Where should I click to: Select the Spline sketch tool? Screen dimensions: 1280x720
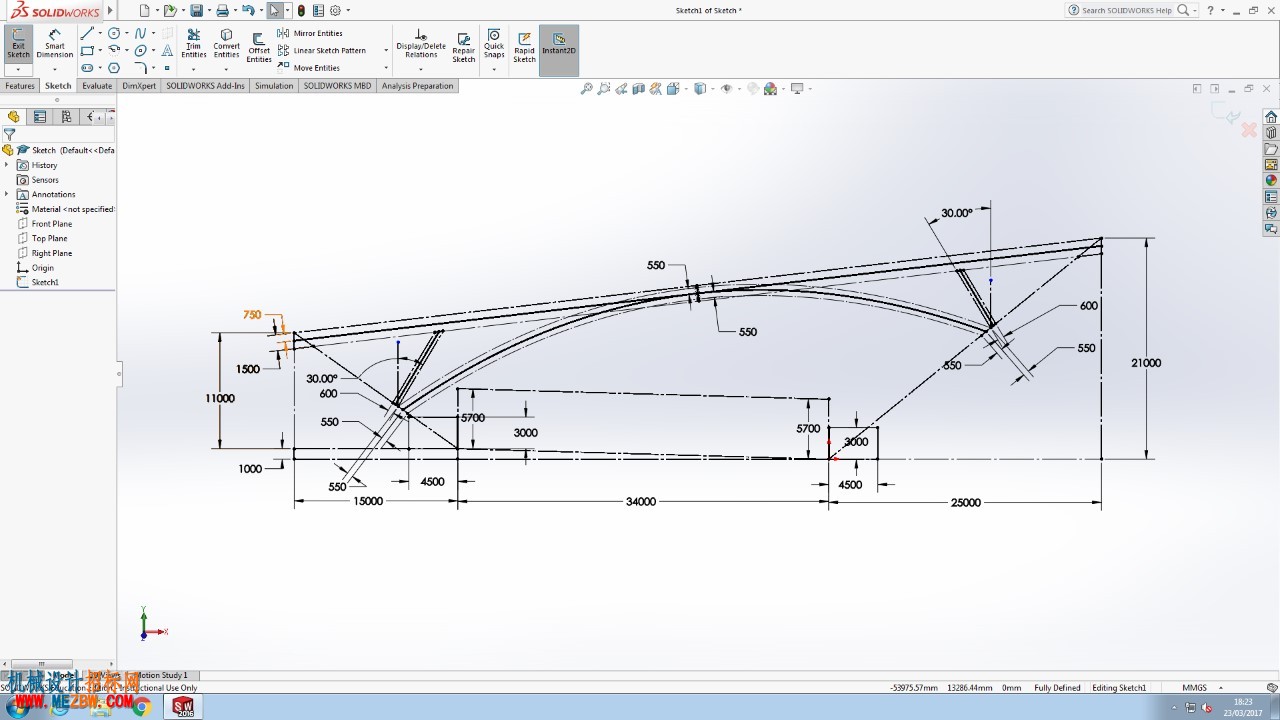pyautogui.click(x=141, y=33)
